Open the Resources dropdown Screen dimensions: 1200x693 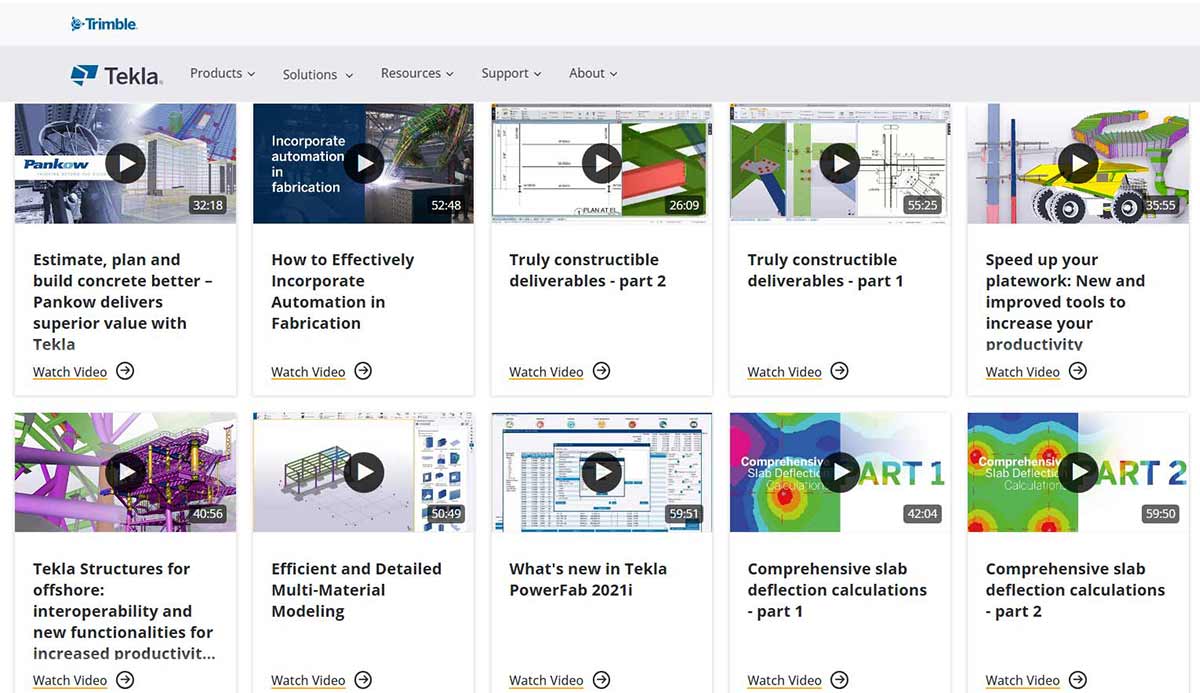tap(417, 73)
